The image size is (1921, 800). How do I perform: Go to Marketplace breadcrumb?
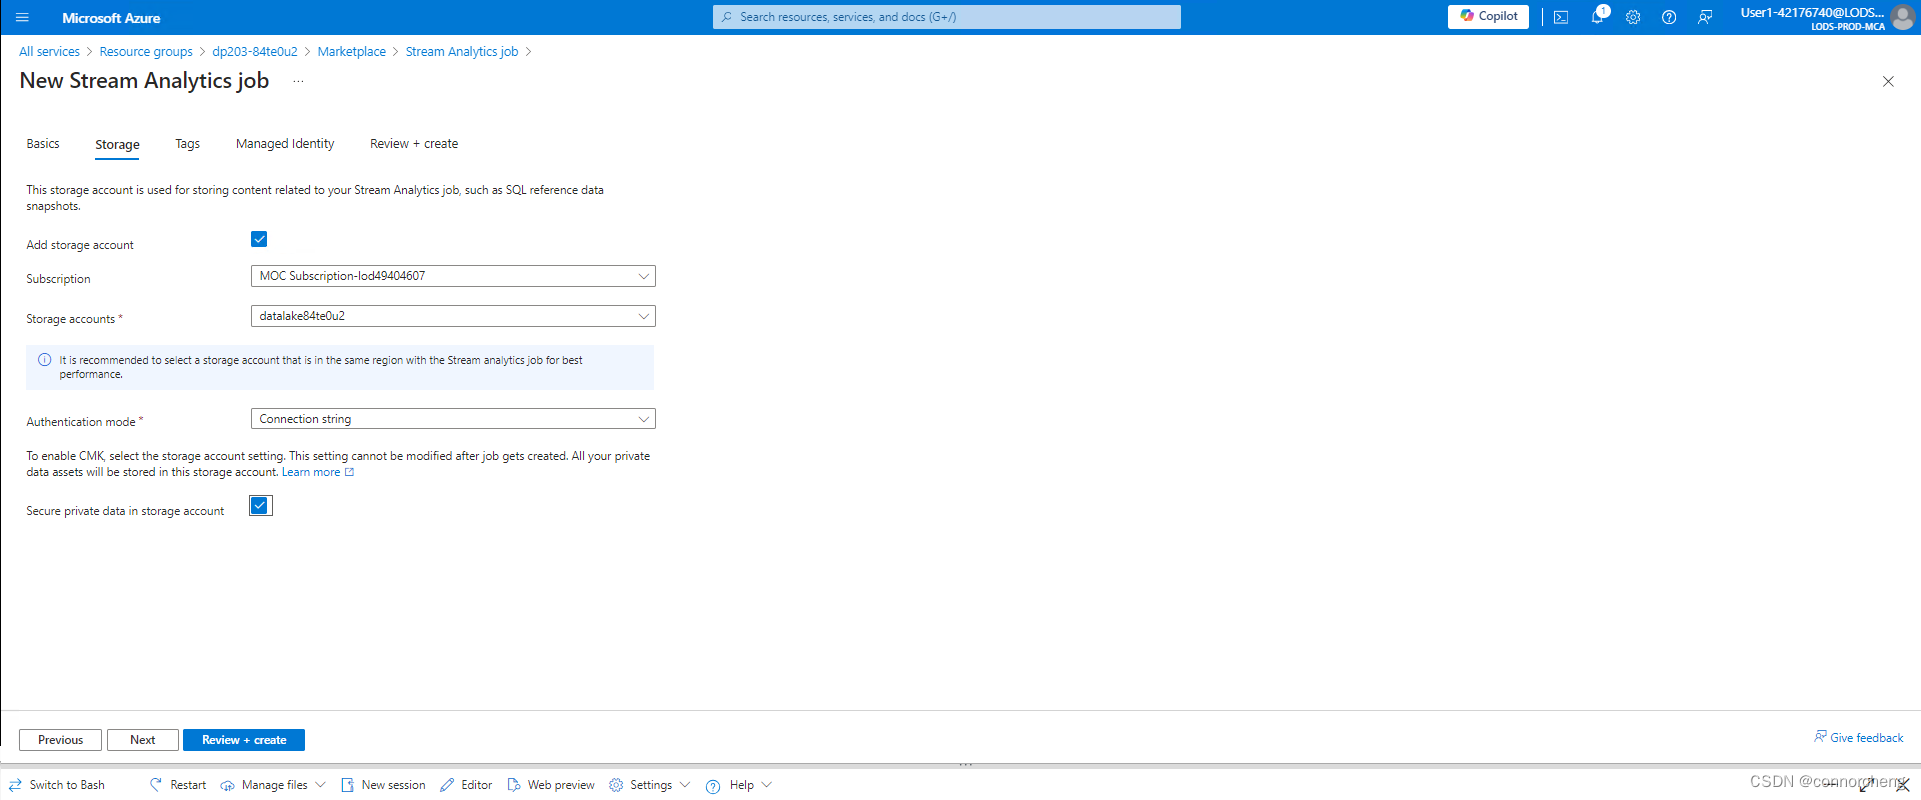coord(352,52)
